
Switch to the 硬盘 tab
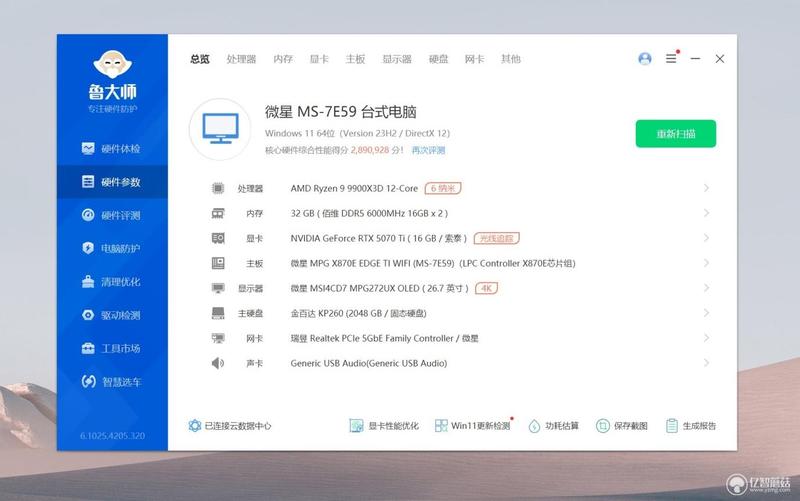pyautogui.click(x=438, y=59)
